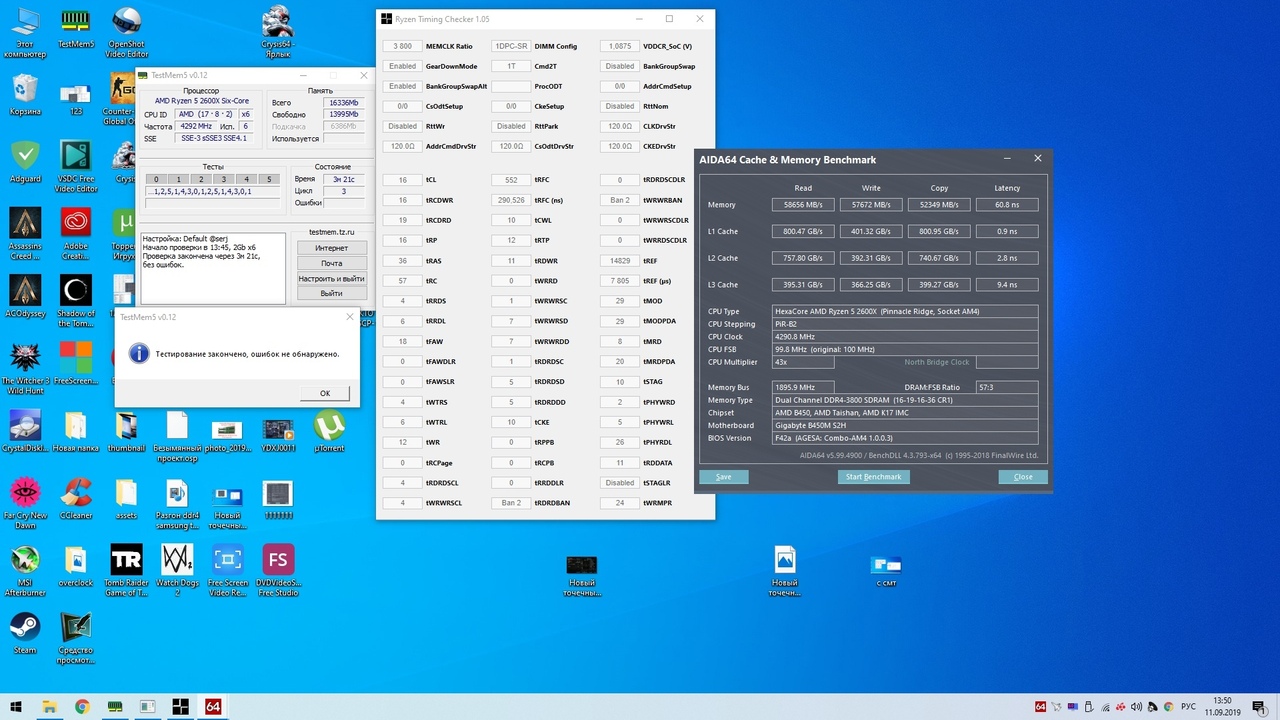Screen dimensions: 1280x720
Task: Click the Интернет button in TestMem5
Action: (x=331, y=248)
